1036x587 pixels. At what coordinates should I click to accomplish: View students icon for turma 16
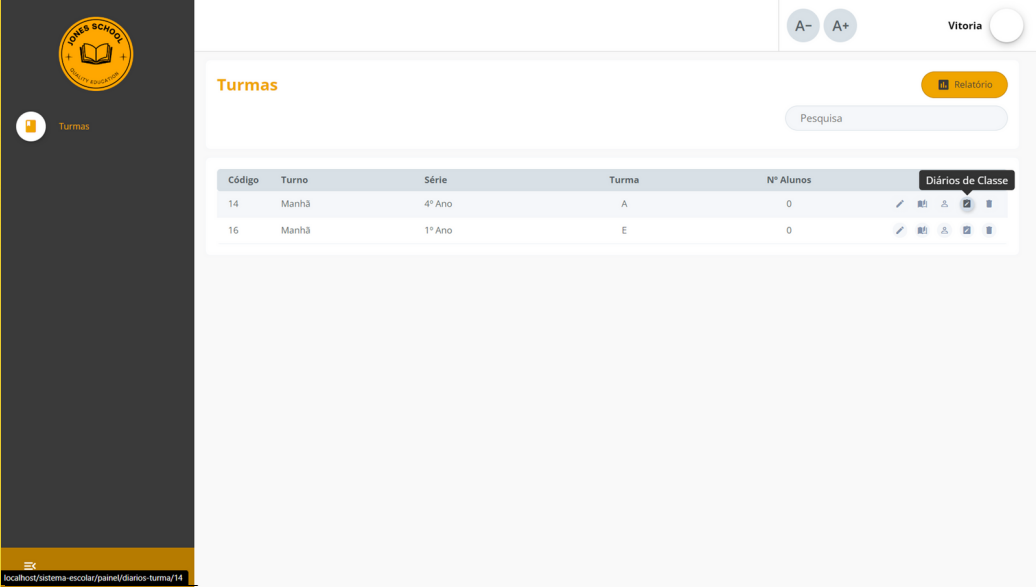click(944, 229)
